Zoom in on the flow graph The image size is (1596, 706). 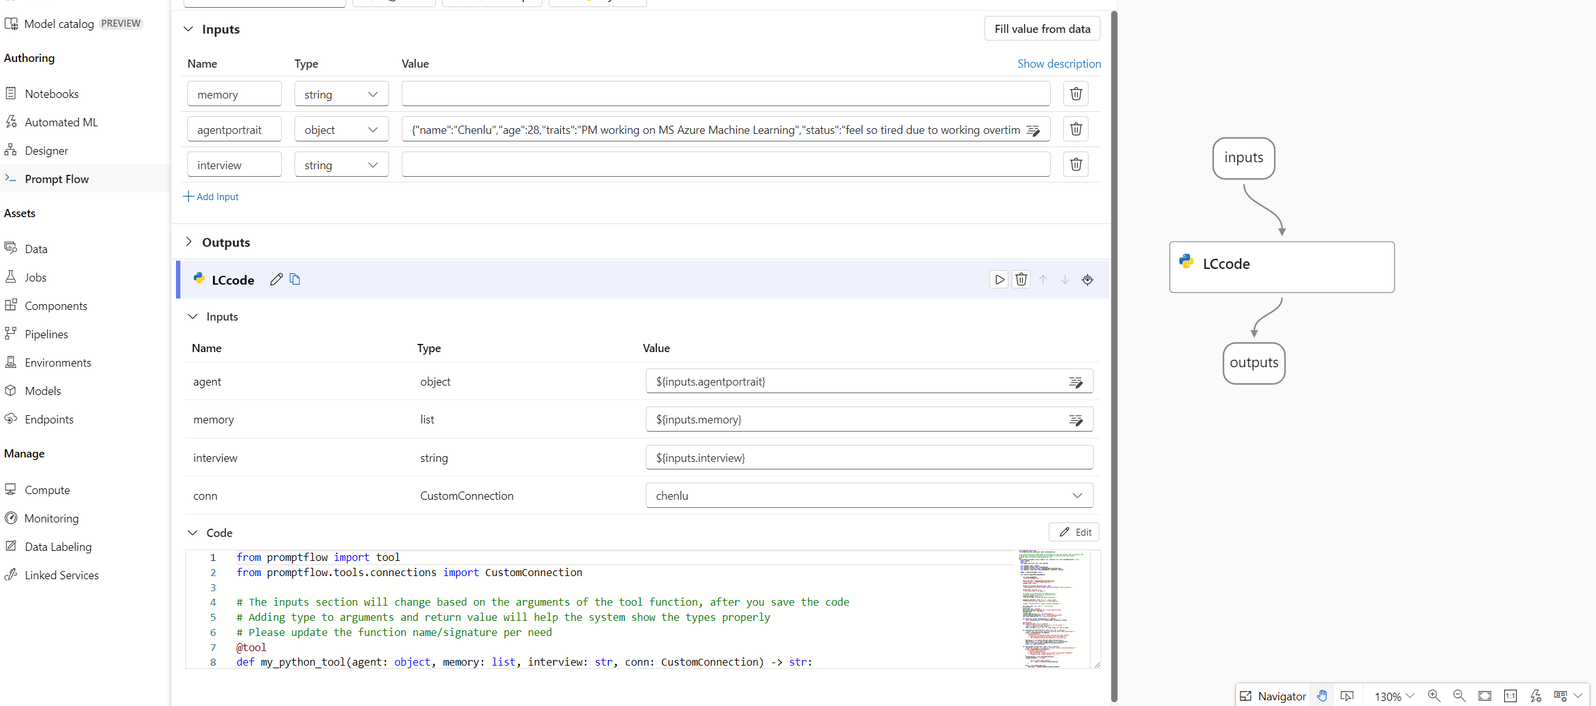pos(1434,696)
